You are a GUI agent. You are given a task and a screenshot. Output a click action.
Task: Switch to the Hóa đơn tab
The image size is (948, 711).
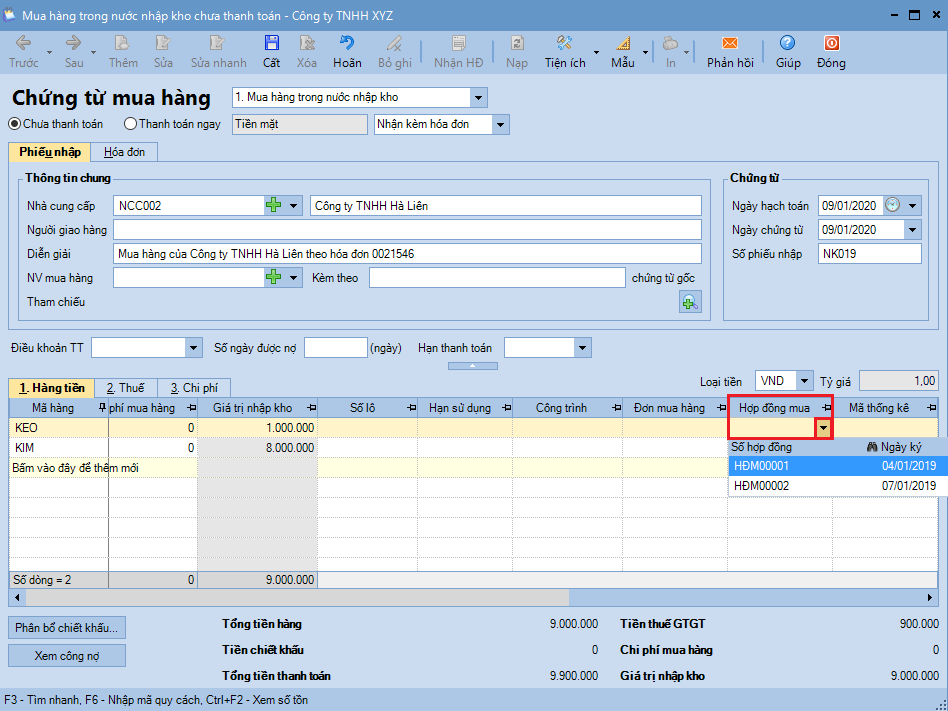pos(124,152)
